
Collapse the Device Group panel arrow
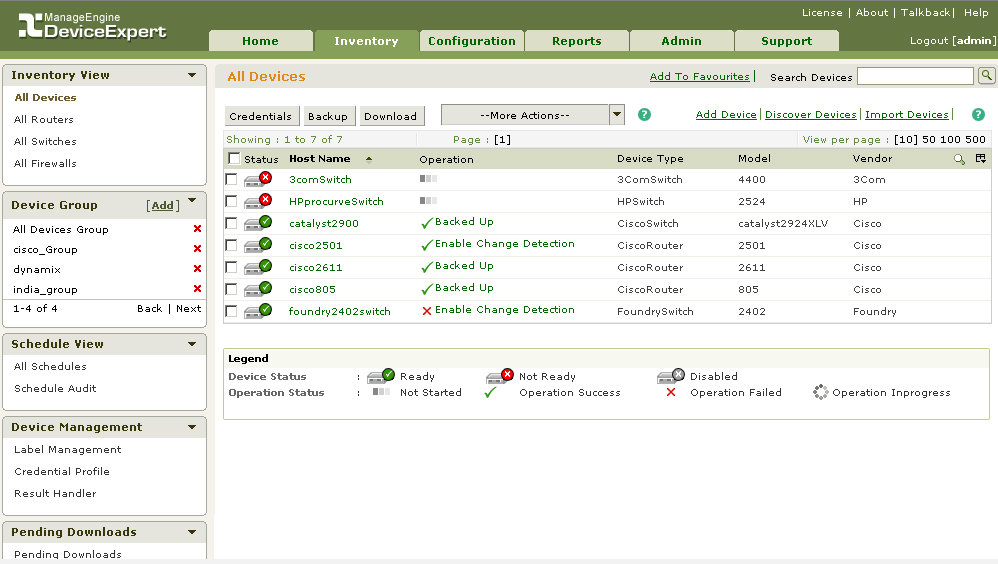point(192,201)
